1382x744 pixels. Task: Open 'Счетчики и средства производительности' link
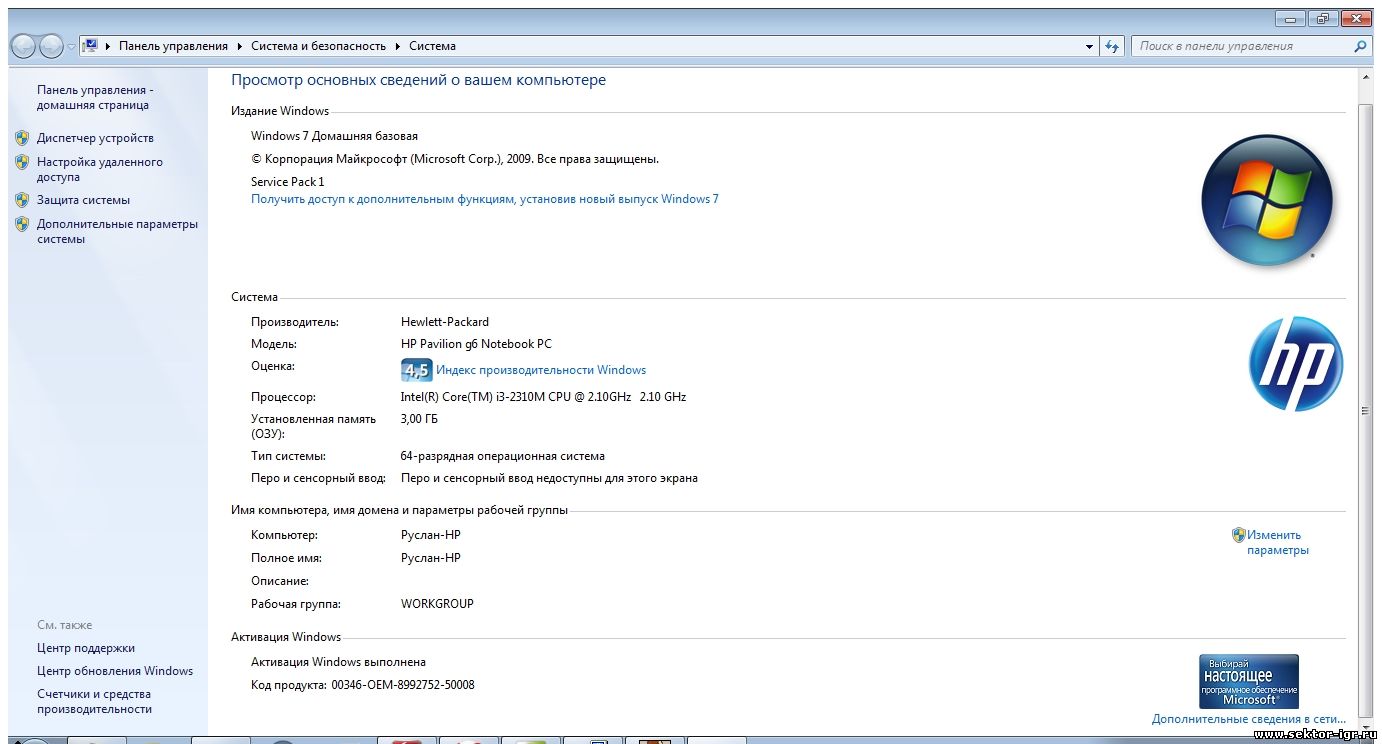coord(94,701)
